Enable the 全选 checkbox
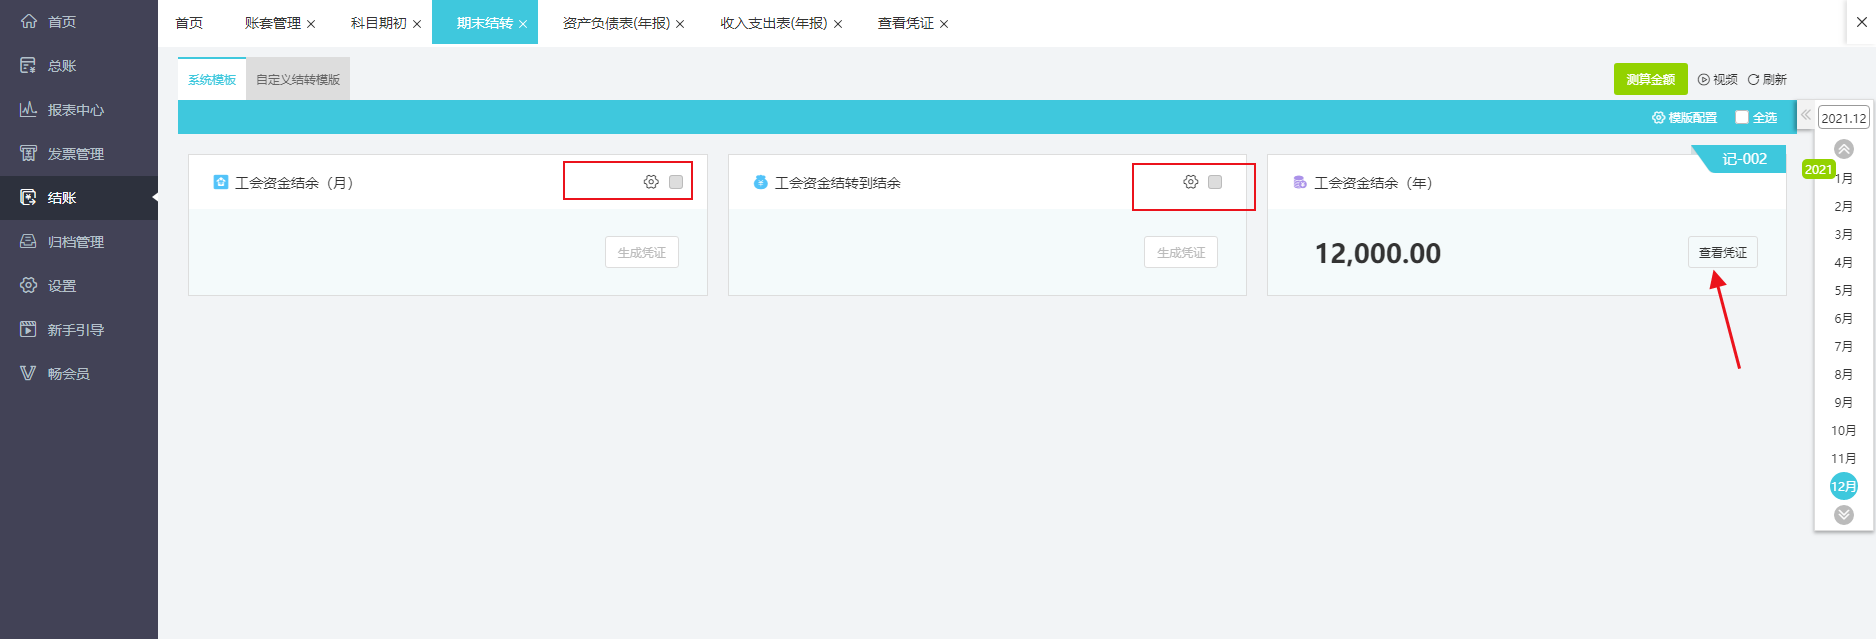 tap(1742, 117)
